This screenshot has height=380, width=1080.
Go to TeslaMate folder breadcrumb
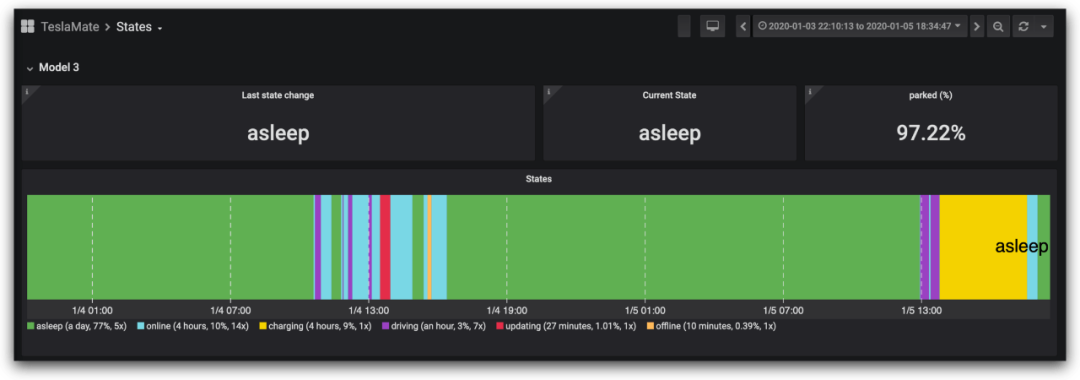[70, 27]
